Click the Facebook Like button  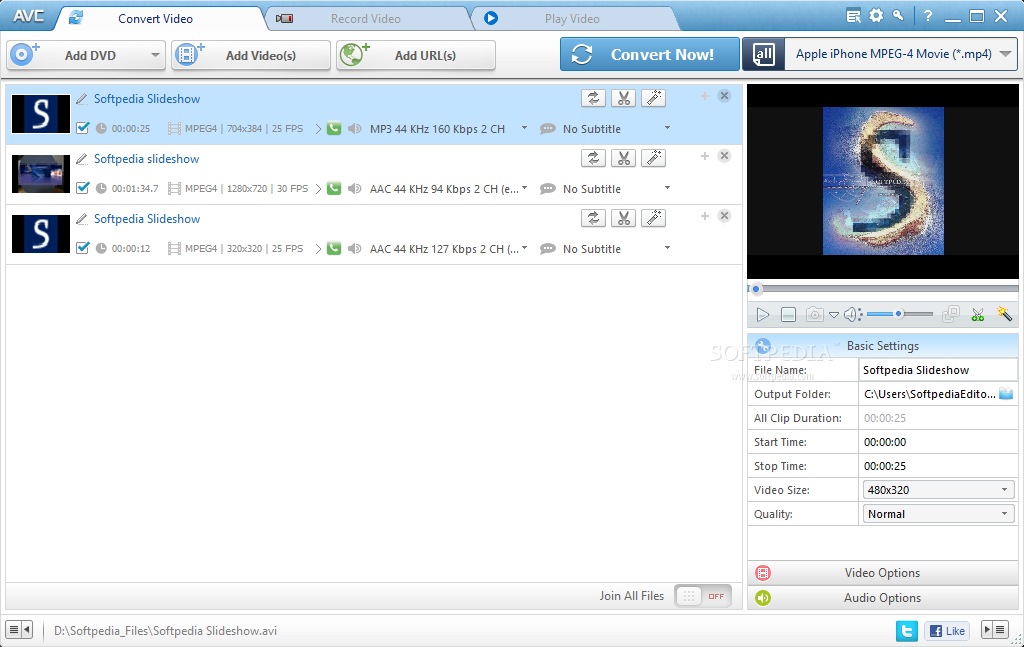[947, 631]
